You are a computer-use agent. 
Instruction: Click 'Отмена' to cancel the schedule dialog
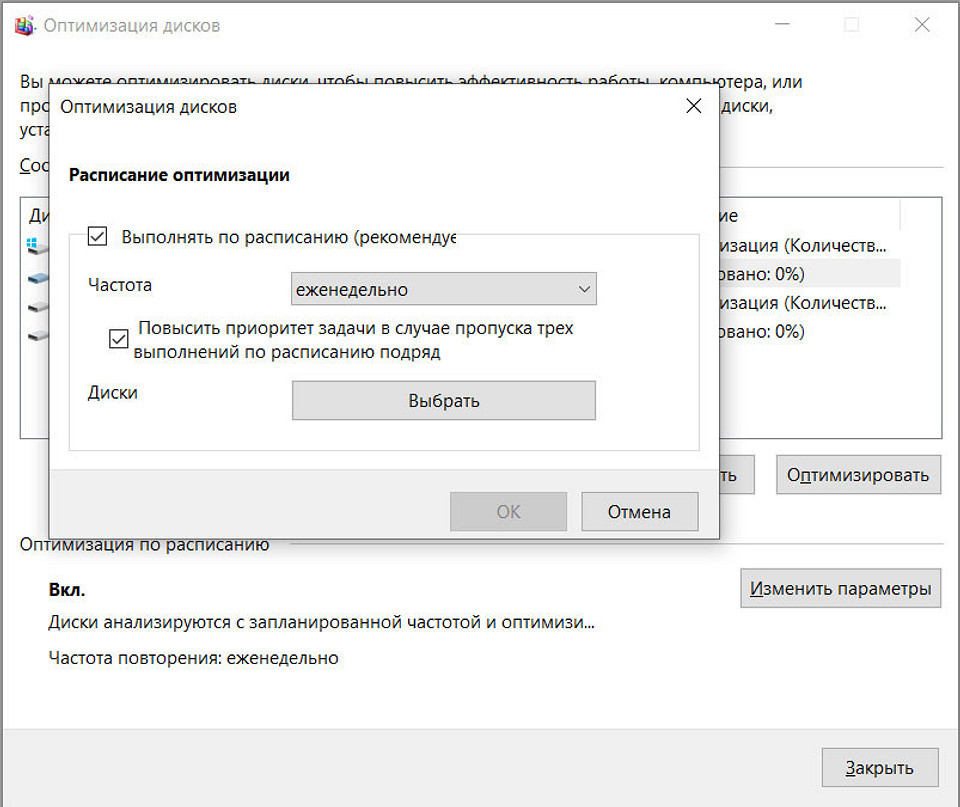point(639,512)
